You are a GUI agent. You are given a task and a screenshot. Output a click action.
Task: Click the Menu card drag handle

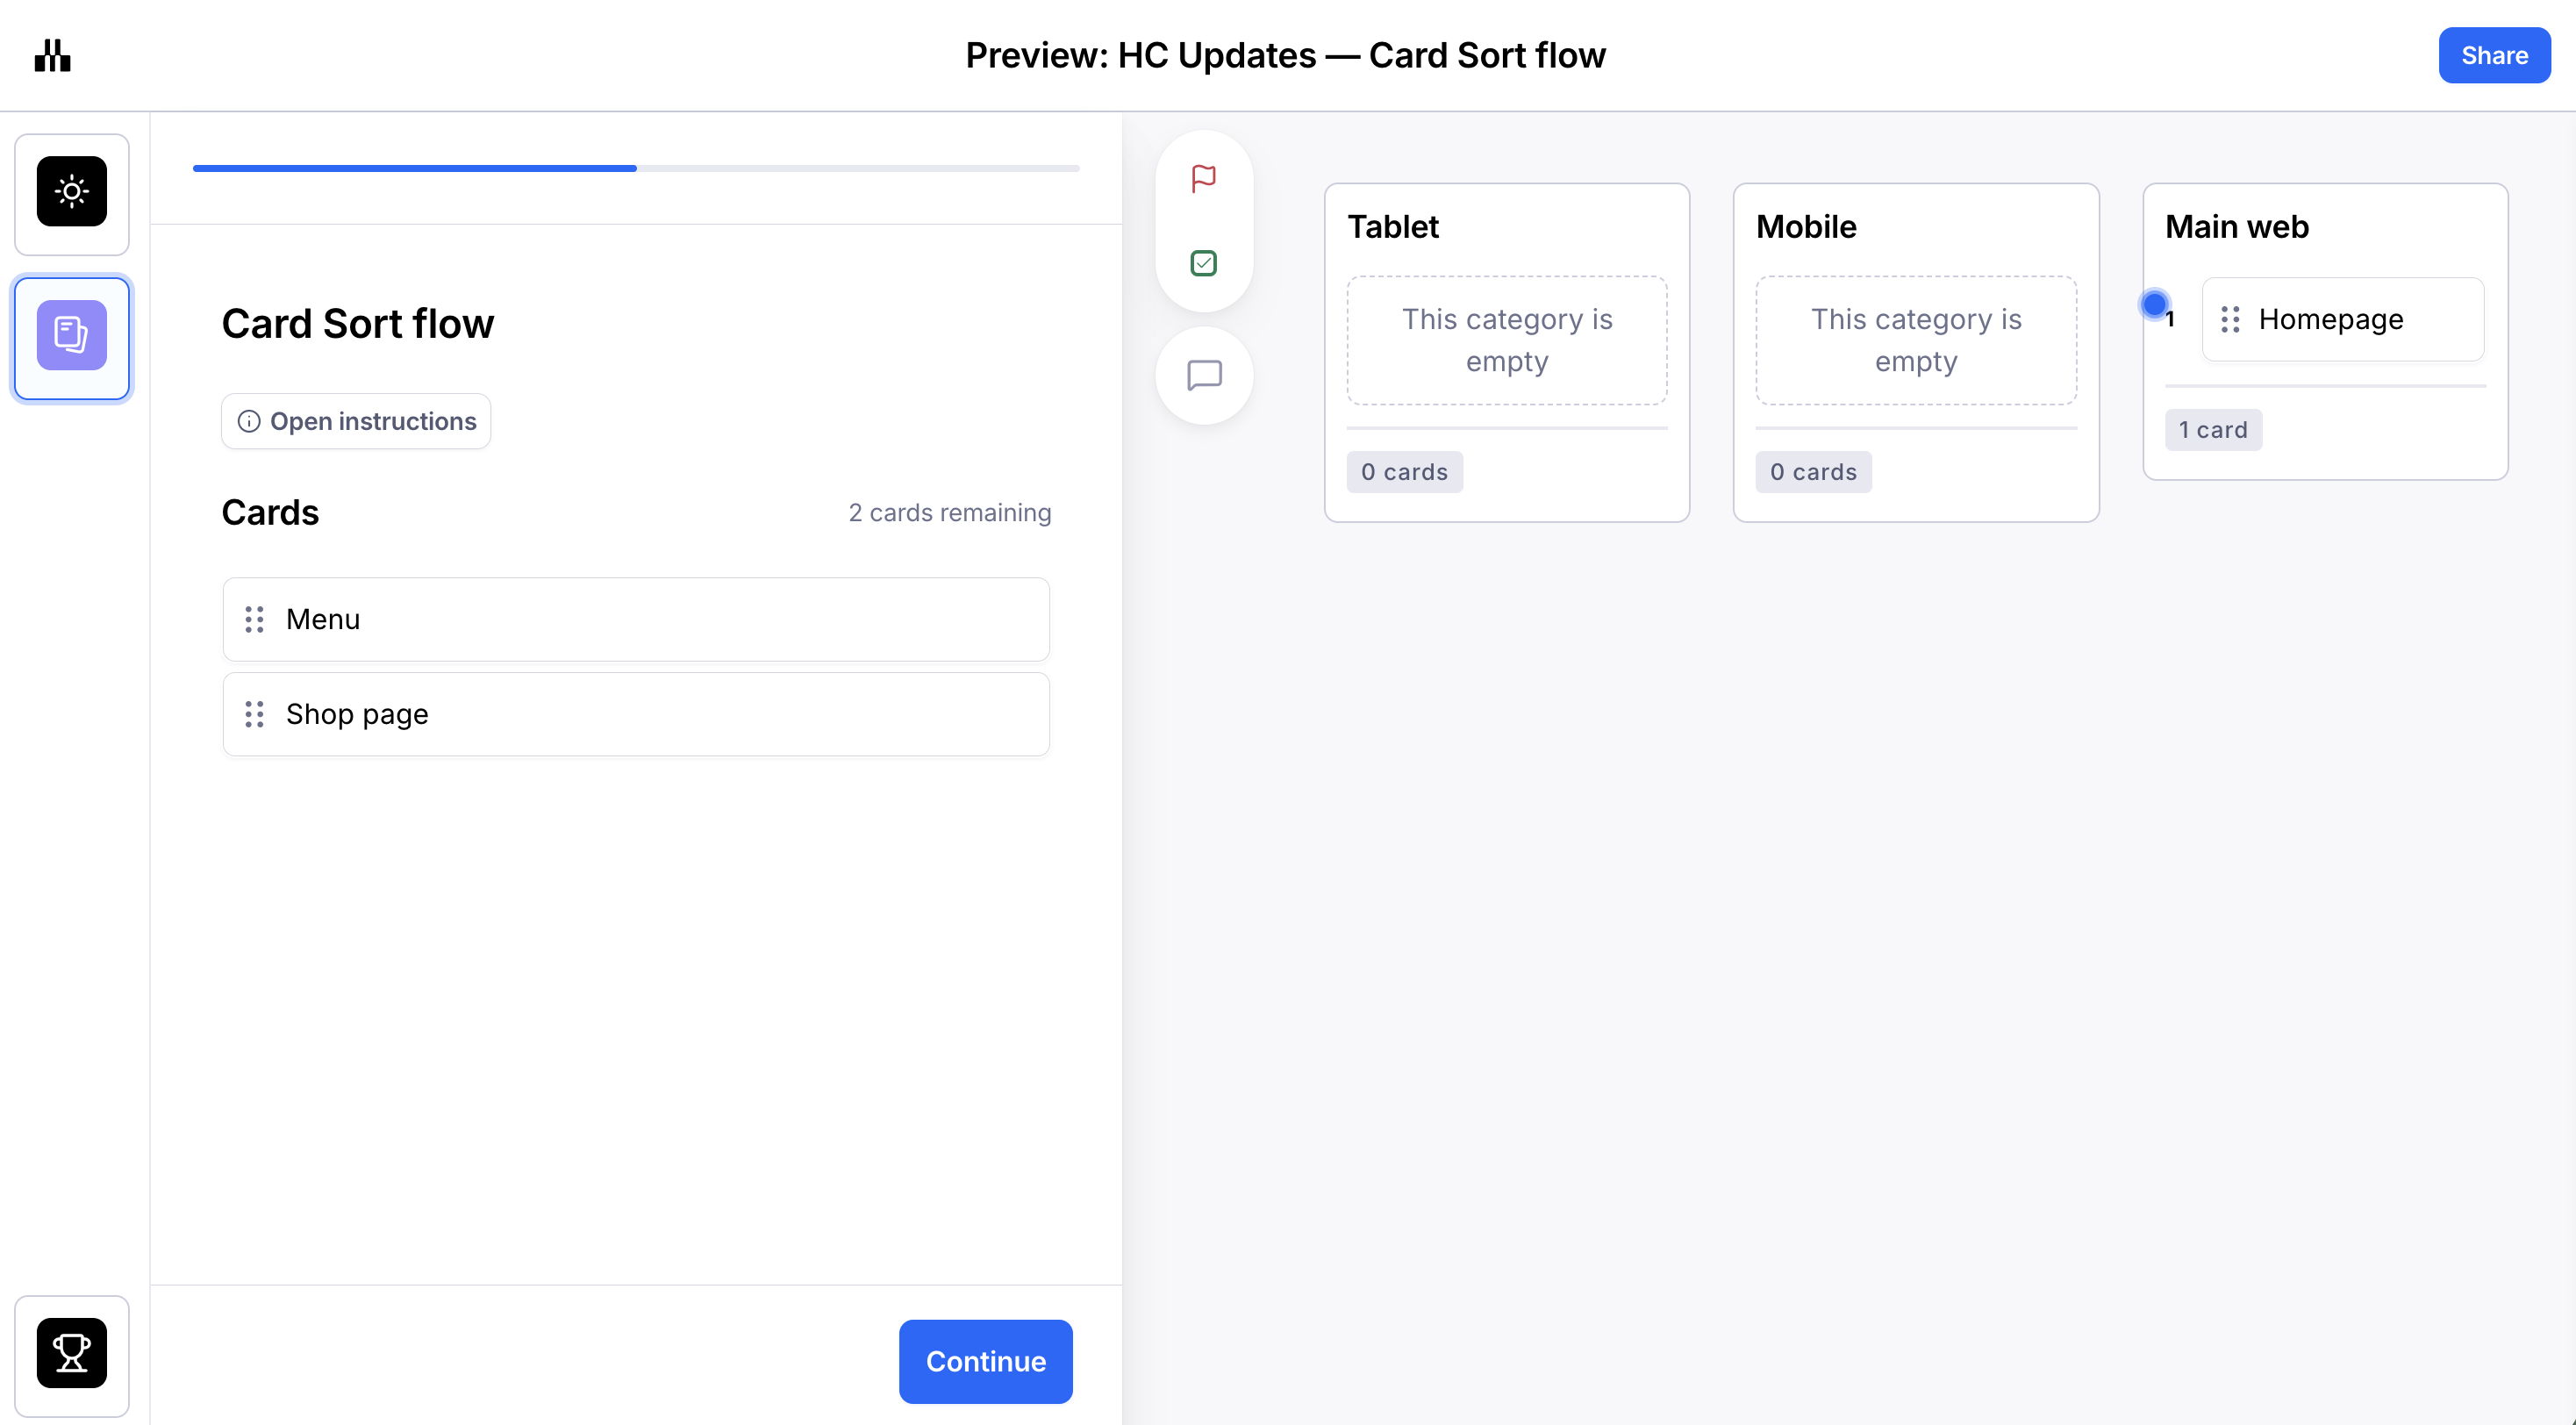255,619
